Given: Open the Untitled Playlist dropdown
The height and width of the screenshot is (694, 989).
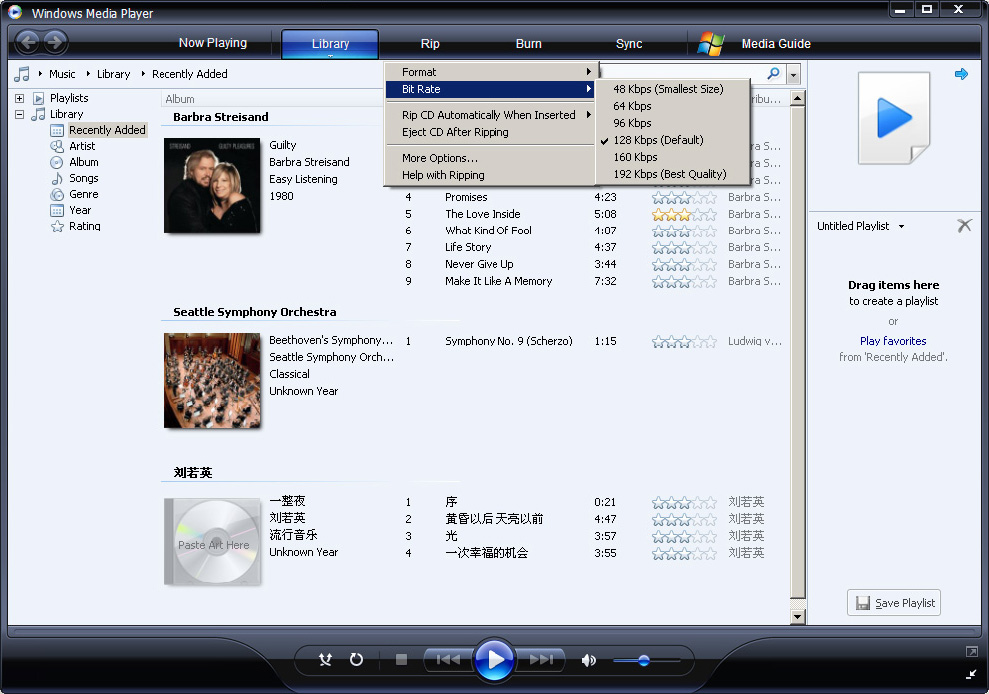Looking at the screenshot, I should tap(901, 226).
